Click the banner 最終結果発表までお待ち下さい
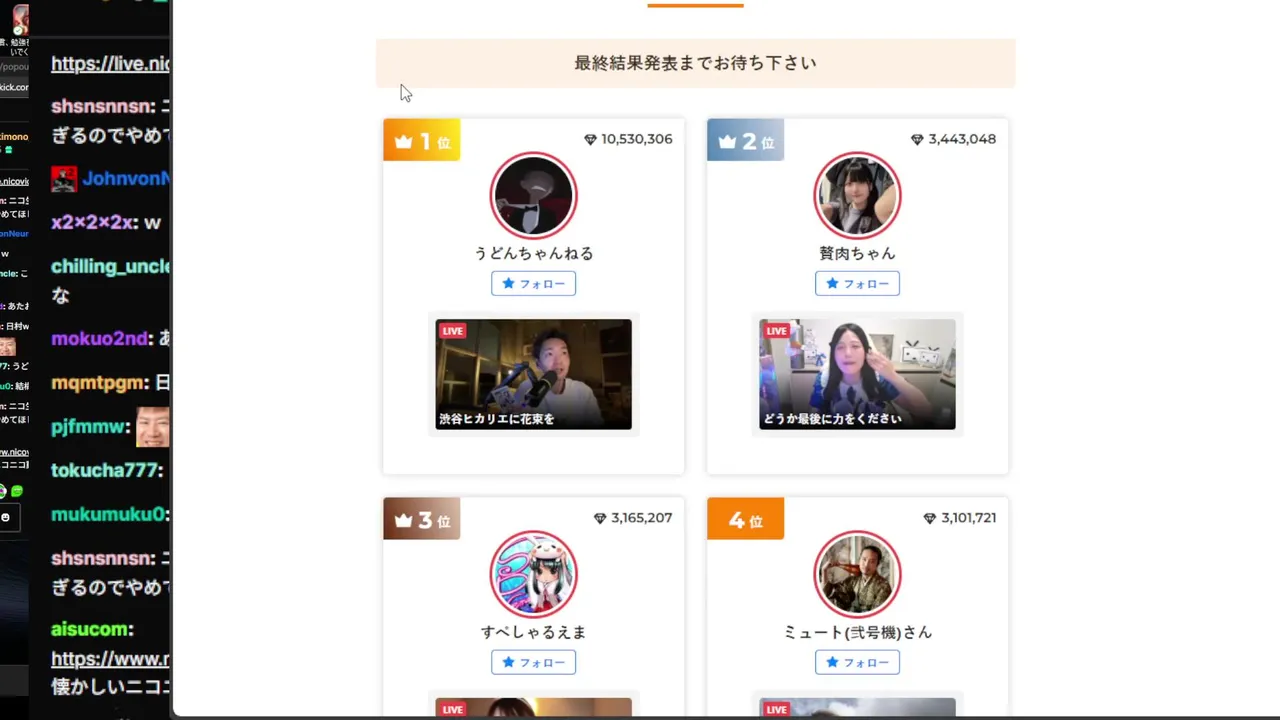Screen dimensions: 1280x720 [695, 63]
